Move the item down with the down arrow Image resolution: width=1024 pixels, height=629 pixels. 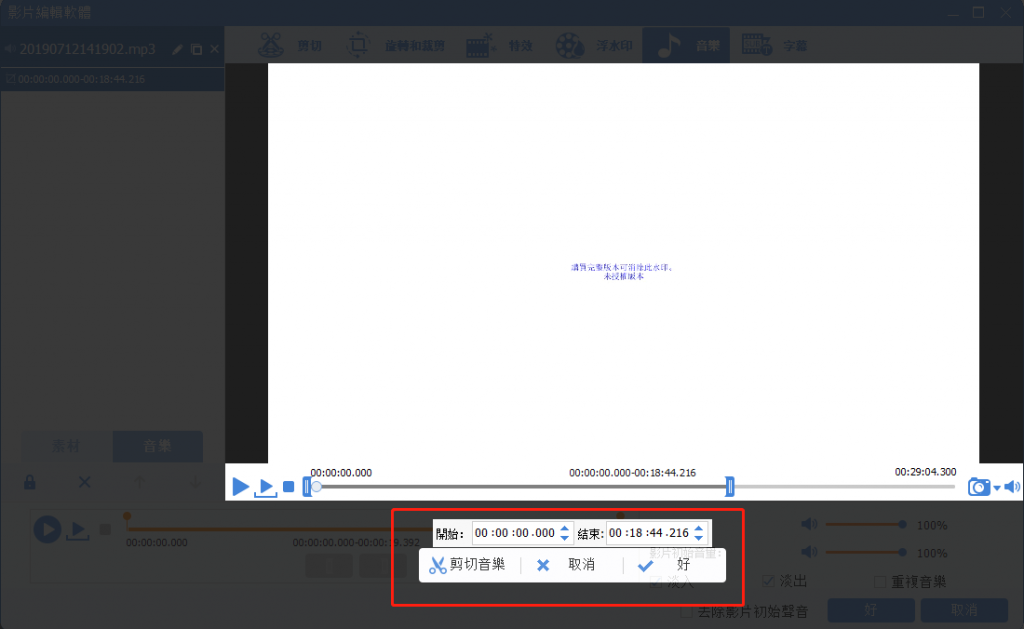point(195,483)
